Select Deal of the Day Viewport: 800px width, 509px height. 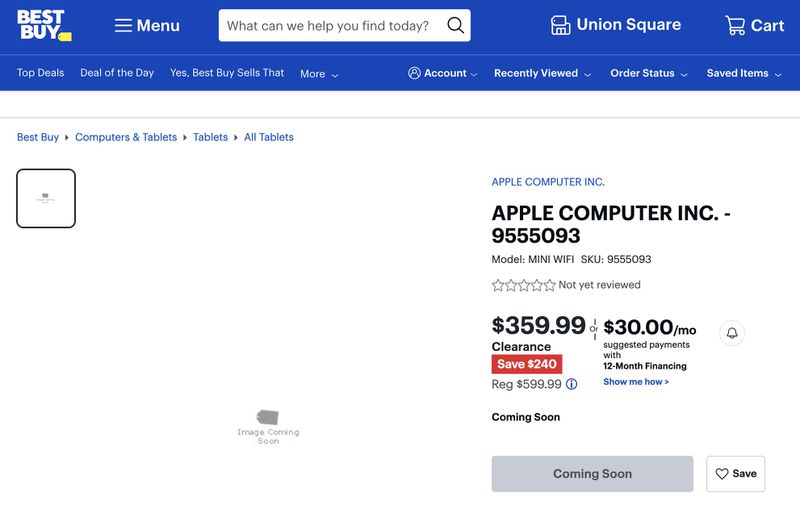(x=117, y=73)
